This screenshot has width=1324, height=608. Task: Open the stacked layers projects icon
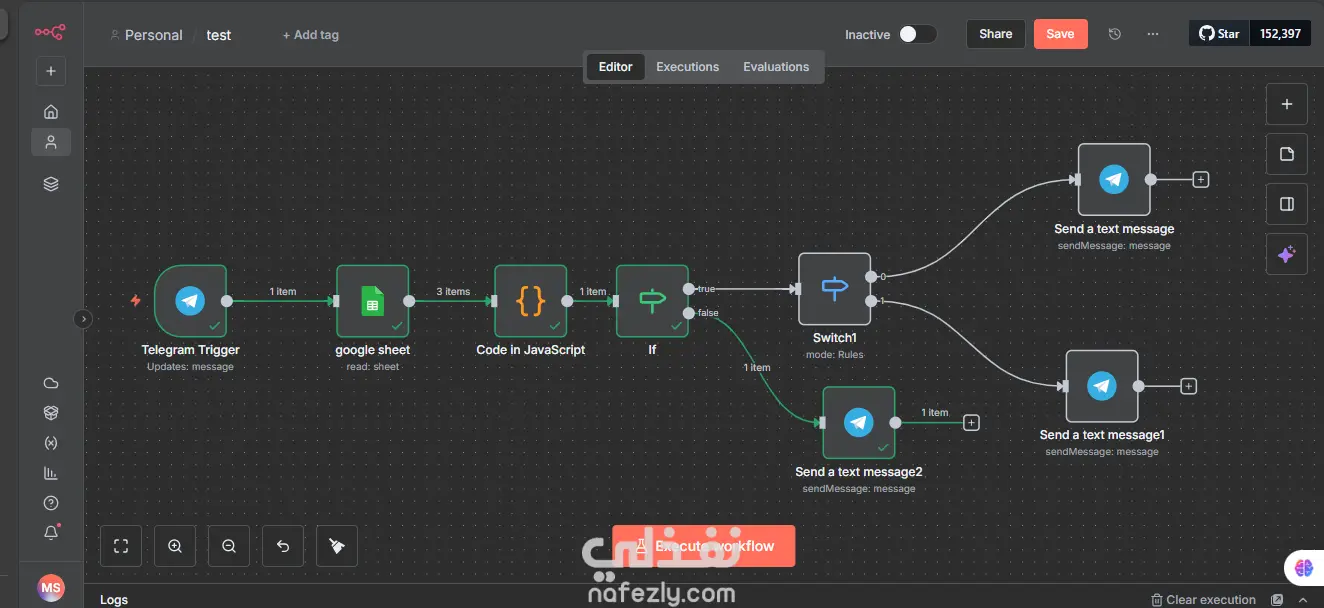point(51,184)
